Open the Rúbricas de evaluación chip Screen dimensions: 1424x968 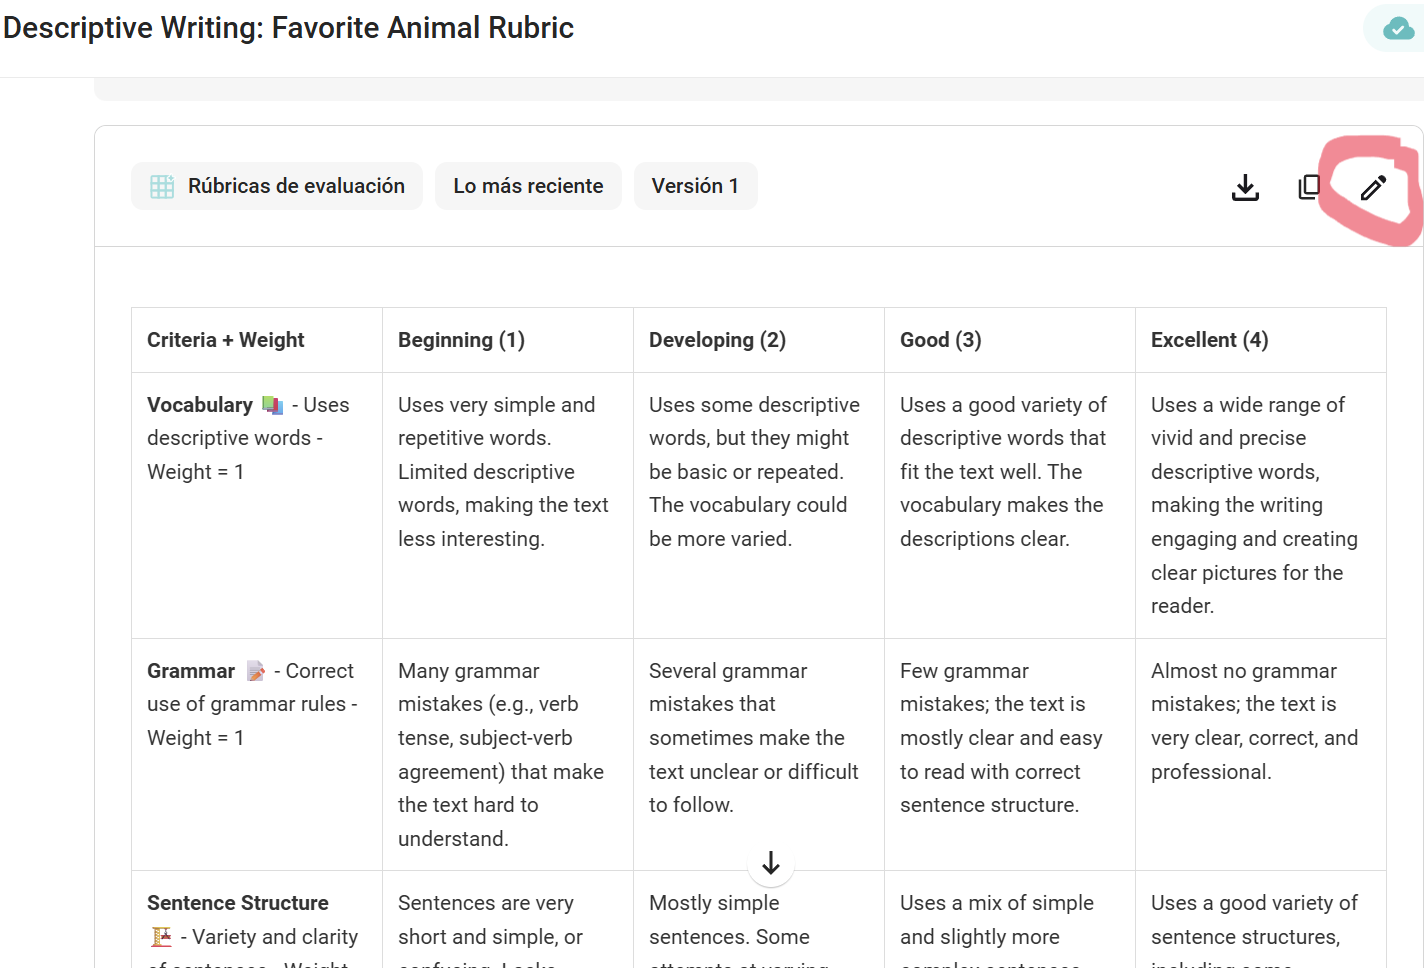tap(277, 186)
